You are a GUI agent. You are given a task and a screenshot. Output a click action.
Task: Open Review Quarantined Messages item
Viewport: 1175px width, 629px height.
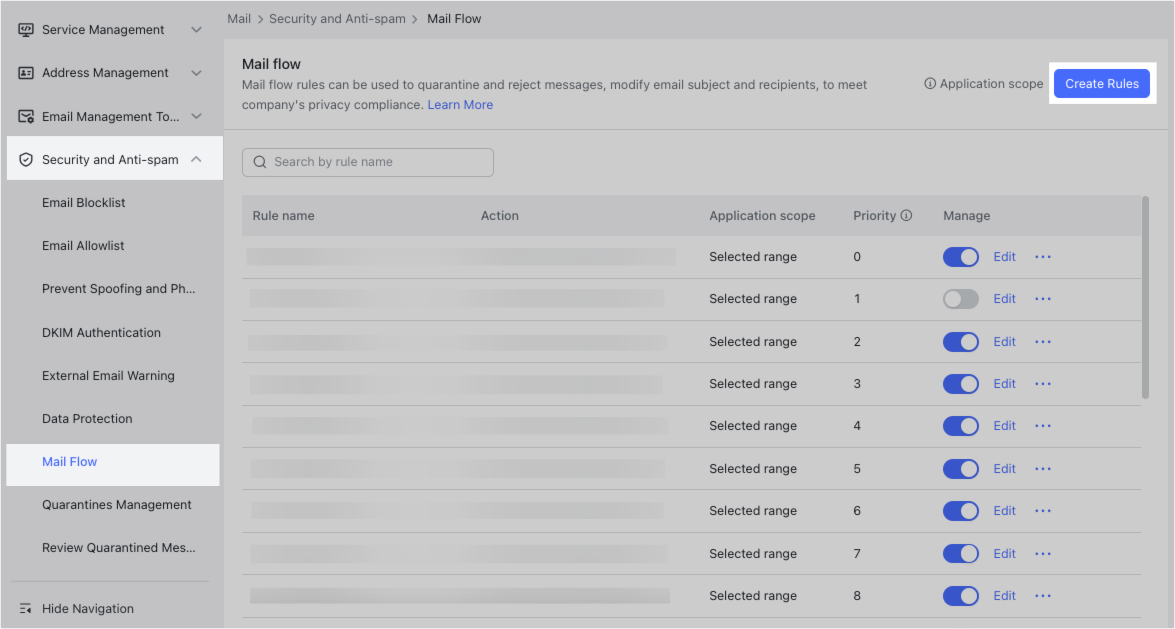click(118, 547)
